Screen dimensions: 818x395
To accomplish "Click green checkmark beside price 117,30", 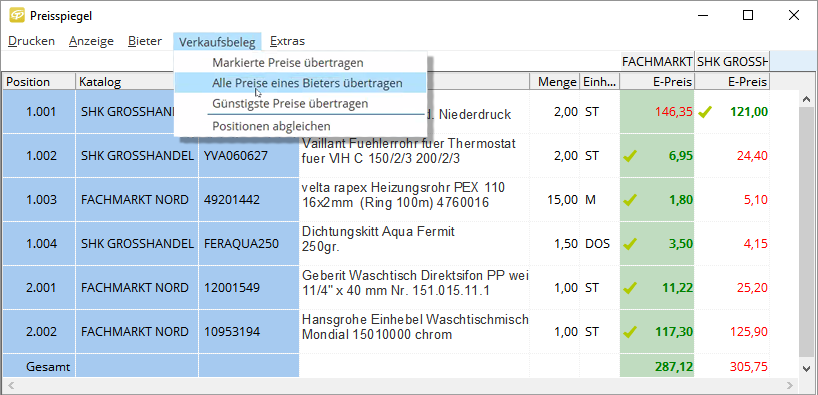I will tap(630, 332).
